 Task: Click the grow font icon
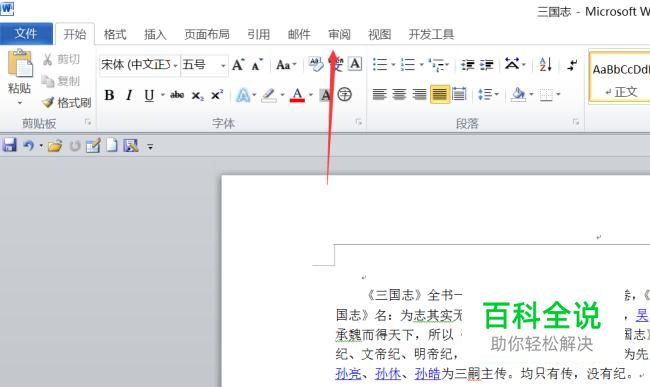(x=238, y=65)
